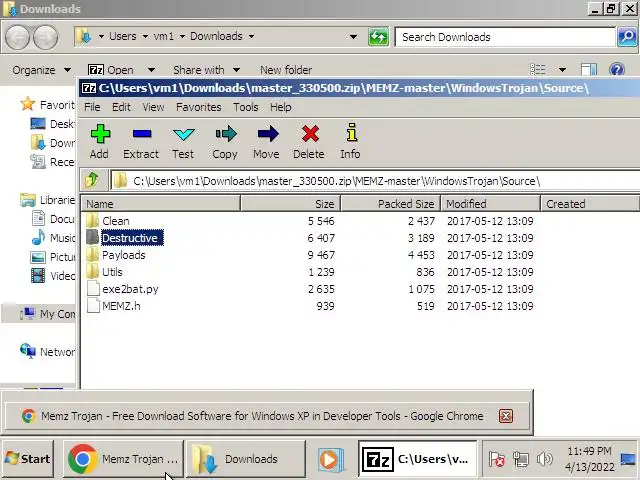Sort by the Name column header
Screen dimensions: 640x480
[160, 204]
